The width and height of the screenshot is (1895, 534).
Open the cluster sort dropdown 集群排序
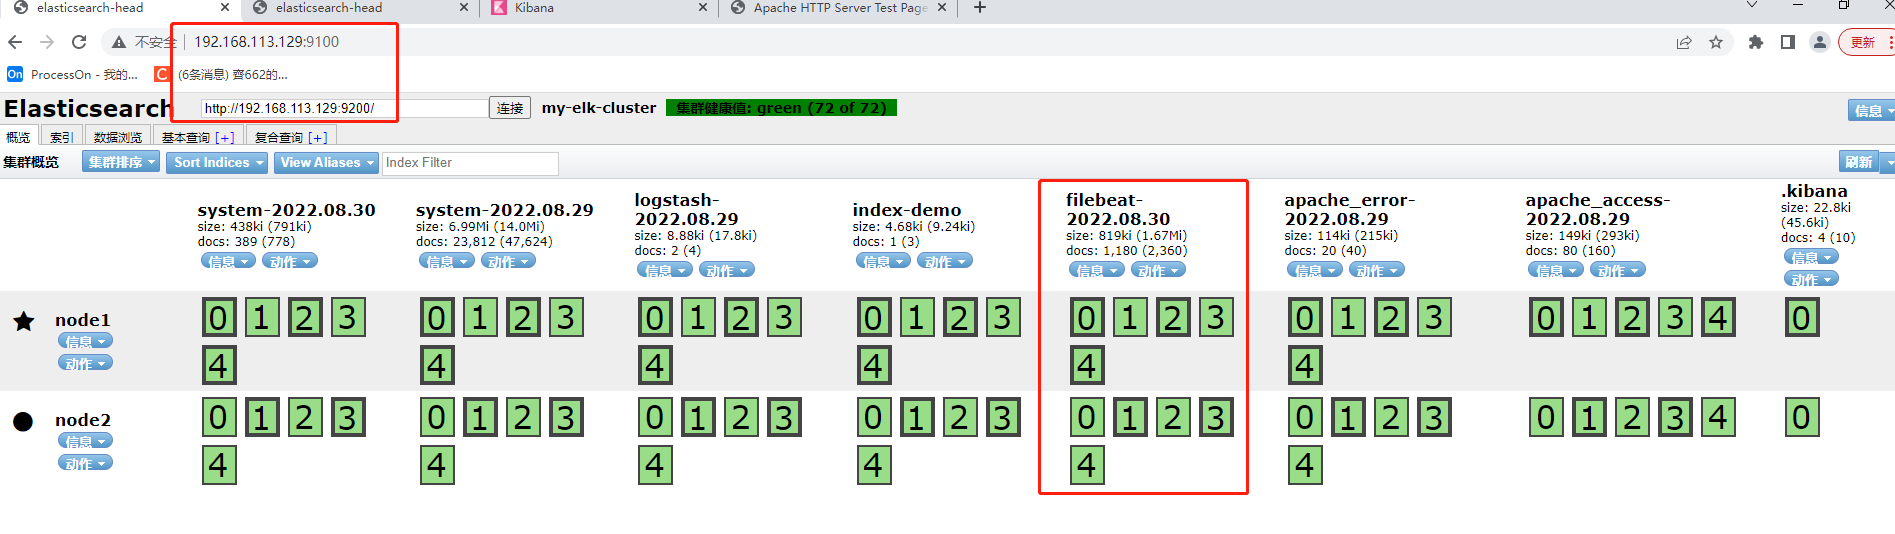pyautogui.click(x=121, y=163)
